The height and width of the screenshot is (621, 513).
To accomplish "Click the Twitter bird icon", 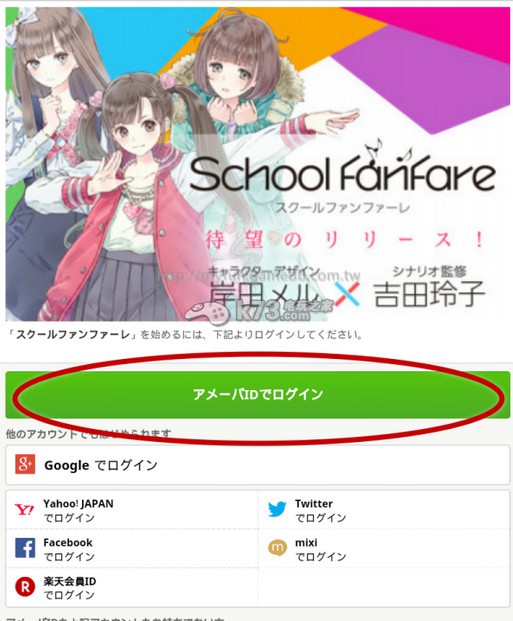I will click(277, 509).
